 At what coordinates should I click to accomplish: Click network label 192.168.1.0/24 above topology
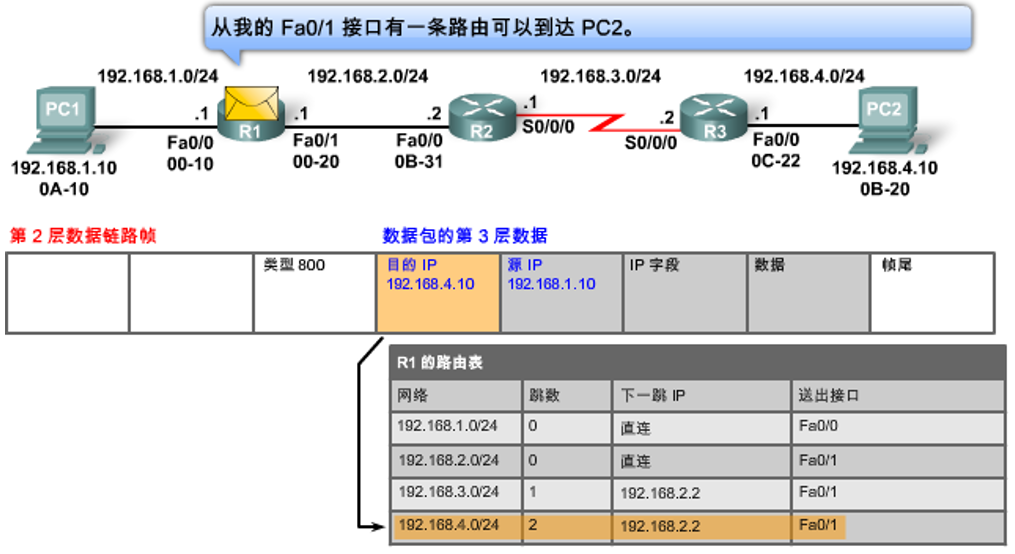pyautogui.click(x=157, y=76)
